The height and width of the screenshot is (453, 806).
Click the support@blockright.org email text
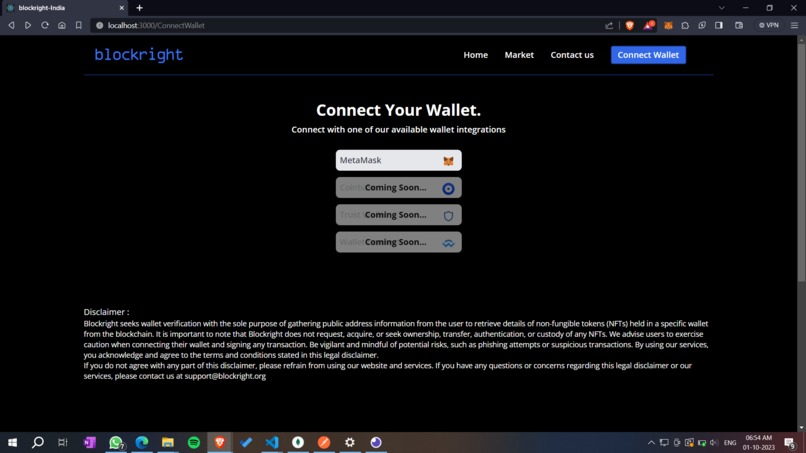(x=225, y=376)
